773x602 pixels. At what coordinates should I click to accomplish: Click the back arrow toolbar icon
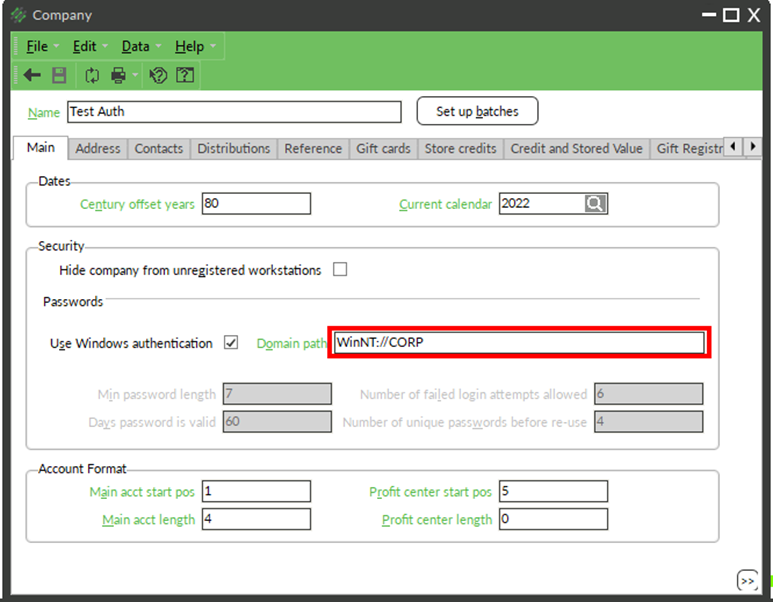(x=32, y=75)
